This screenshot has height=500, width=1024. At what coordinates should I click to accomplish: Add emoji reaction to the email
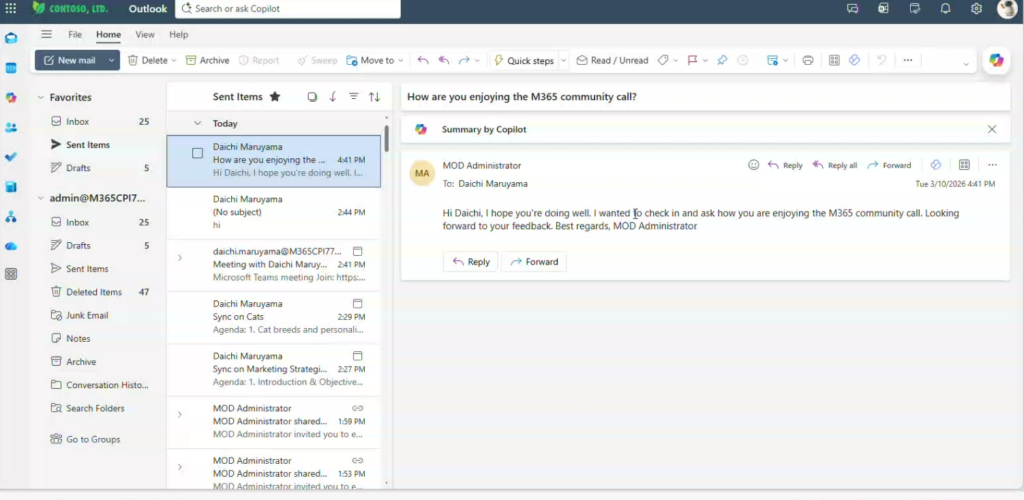[754, 165]
